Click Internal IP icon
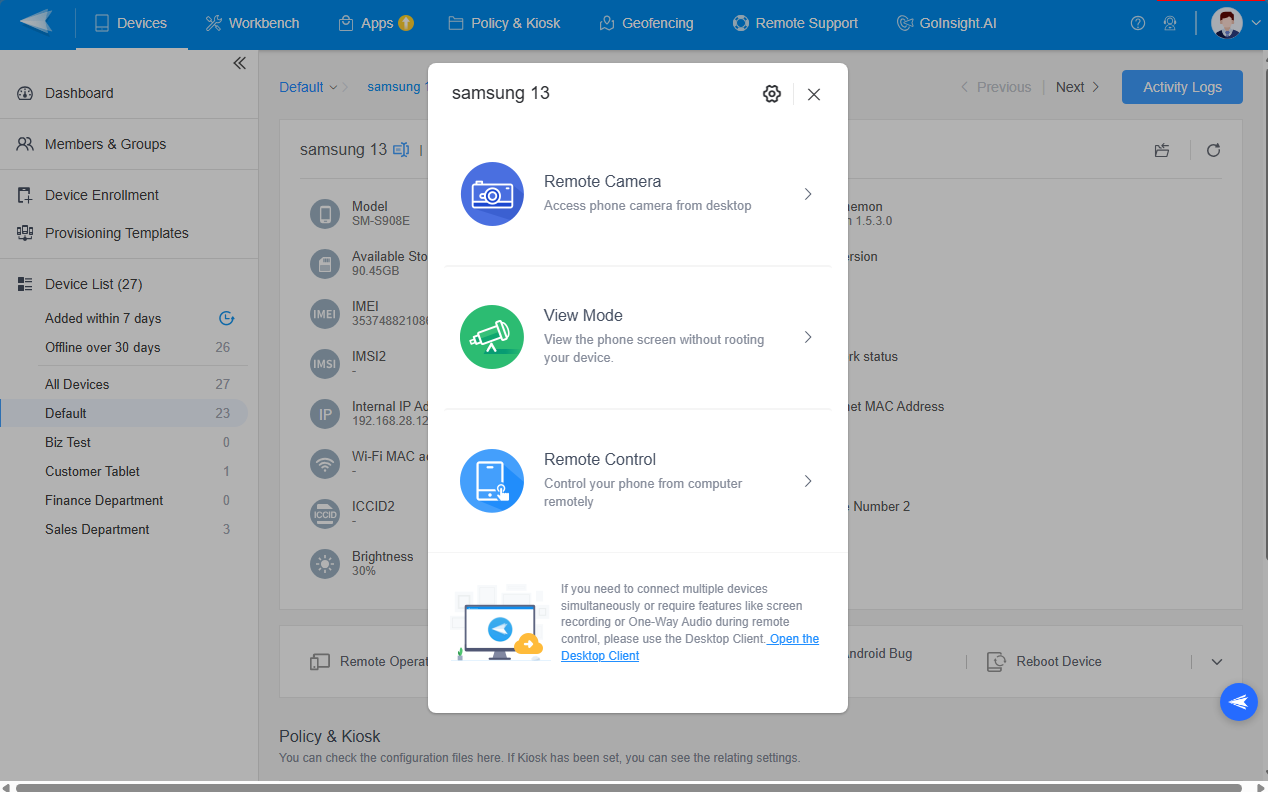 [324, 413]
